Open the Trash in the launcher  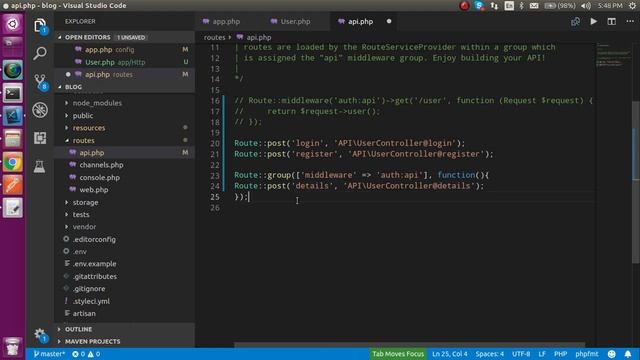point(13,347)
